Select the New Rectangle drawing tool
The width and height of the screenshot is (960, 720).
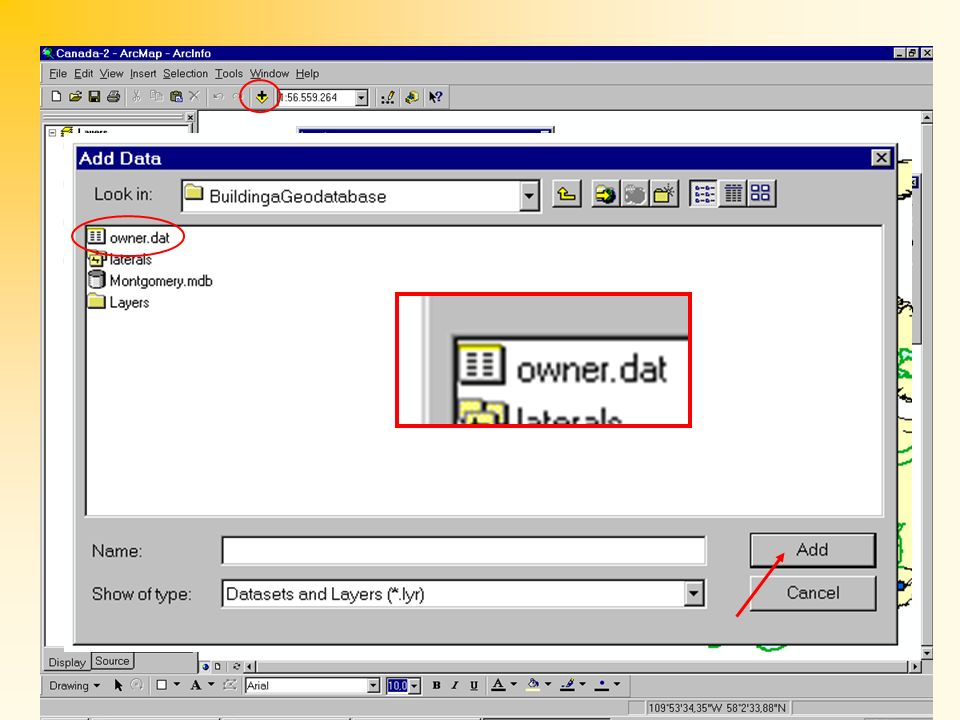[162, 685]
